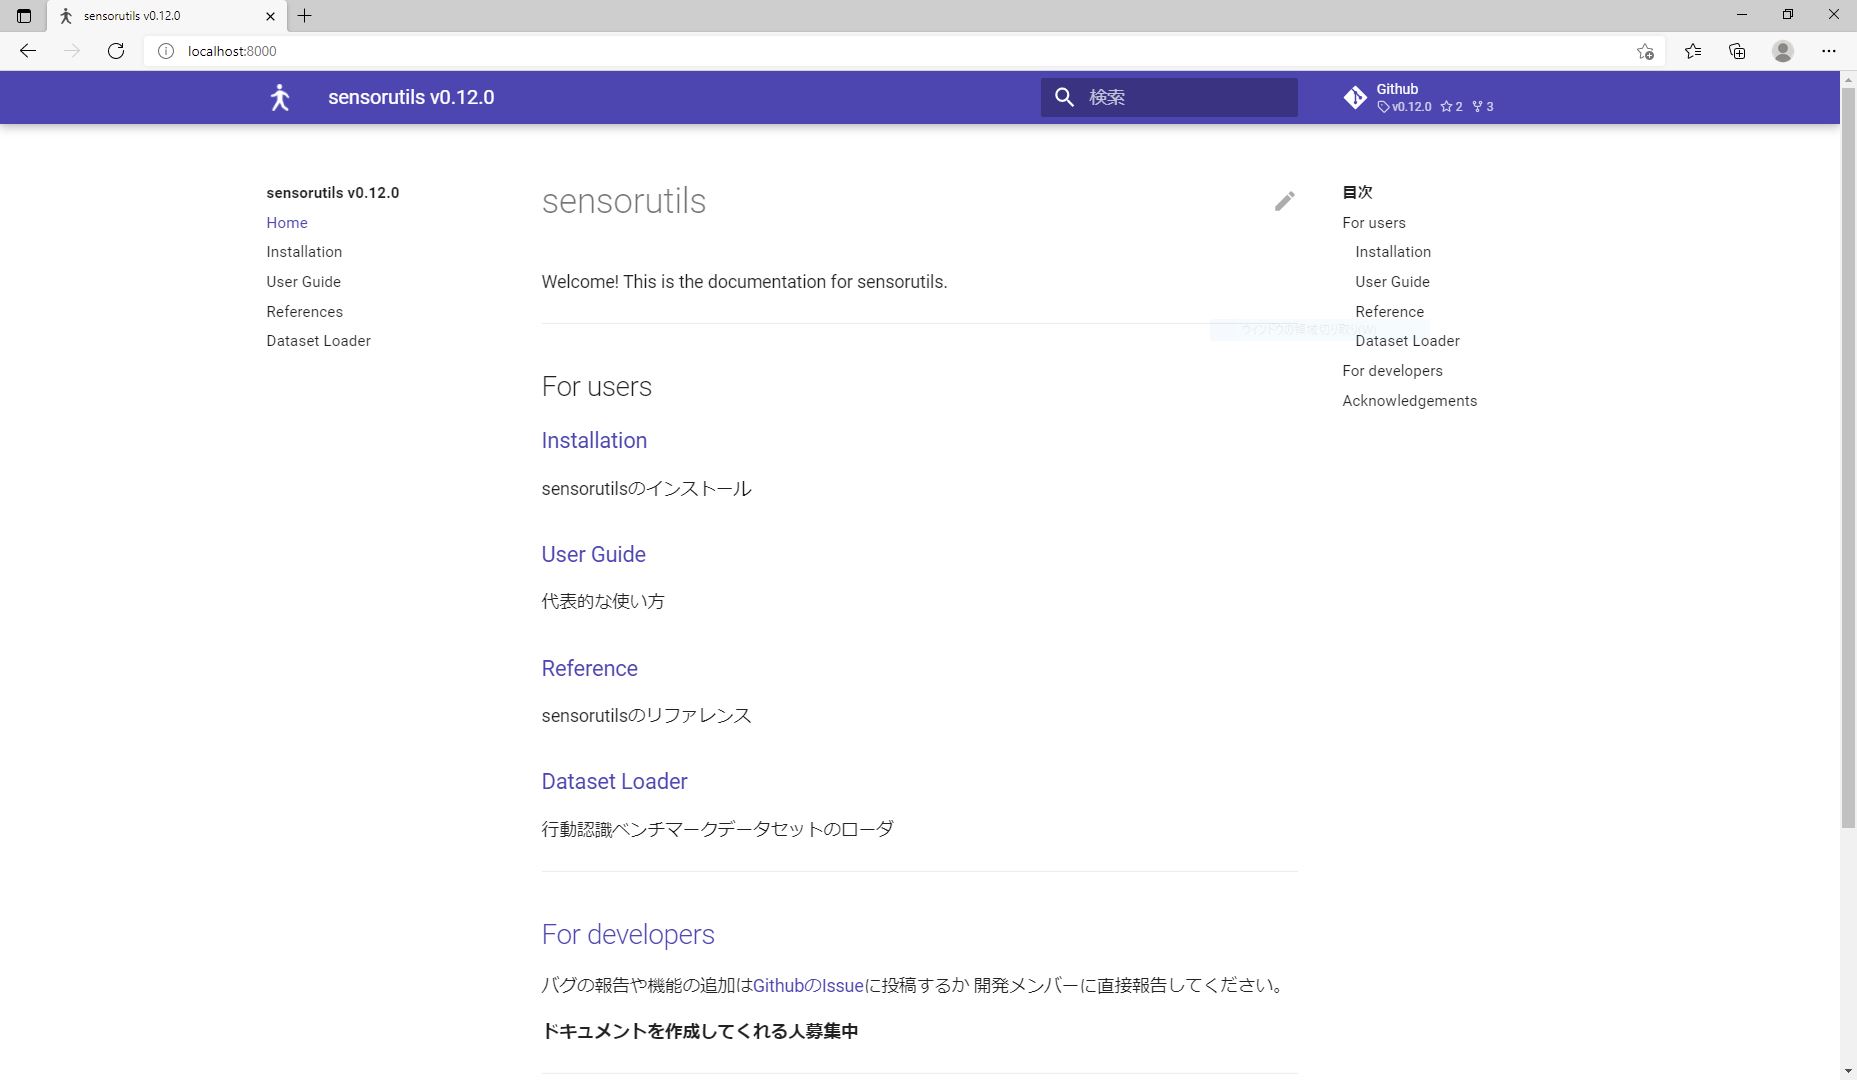Jump to Reference in table of contents
Image resolution: width=1857 pixels, height=1080 pixels.
click(x=1389, y=312)
